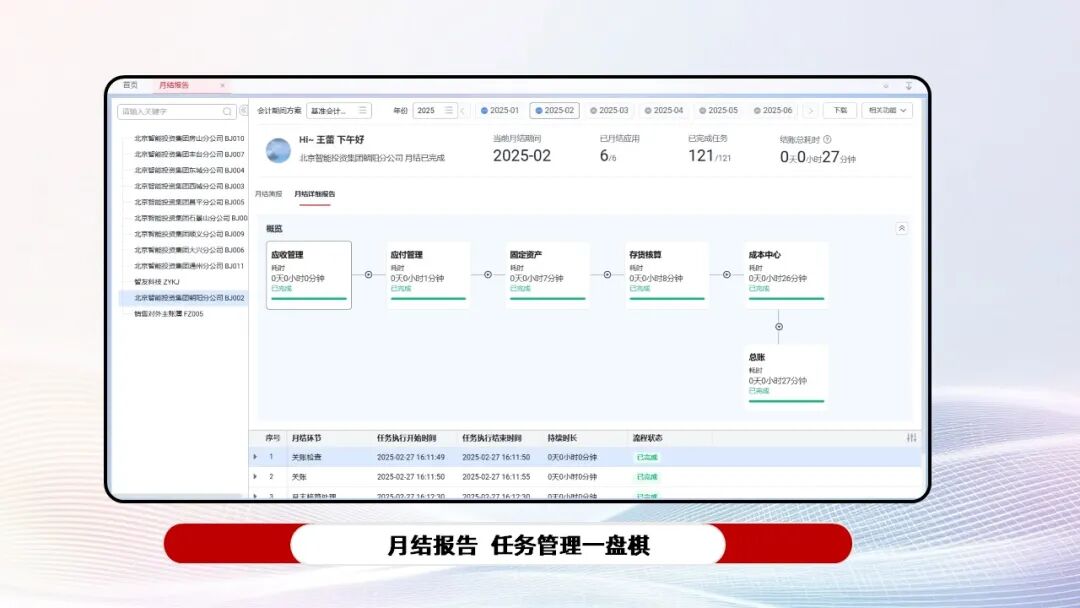Click the next period arrow after 2025-06
The width and height of the screenshot is (1080, 608).
coord(811,110)
